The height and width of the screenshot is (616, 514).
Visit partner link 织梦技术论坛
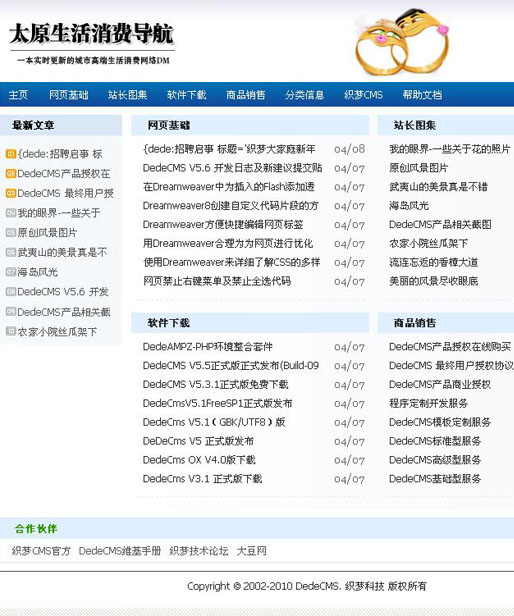pos(199,551)
